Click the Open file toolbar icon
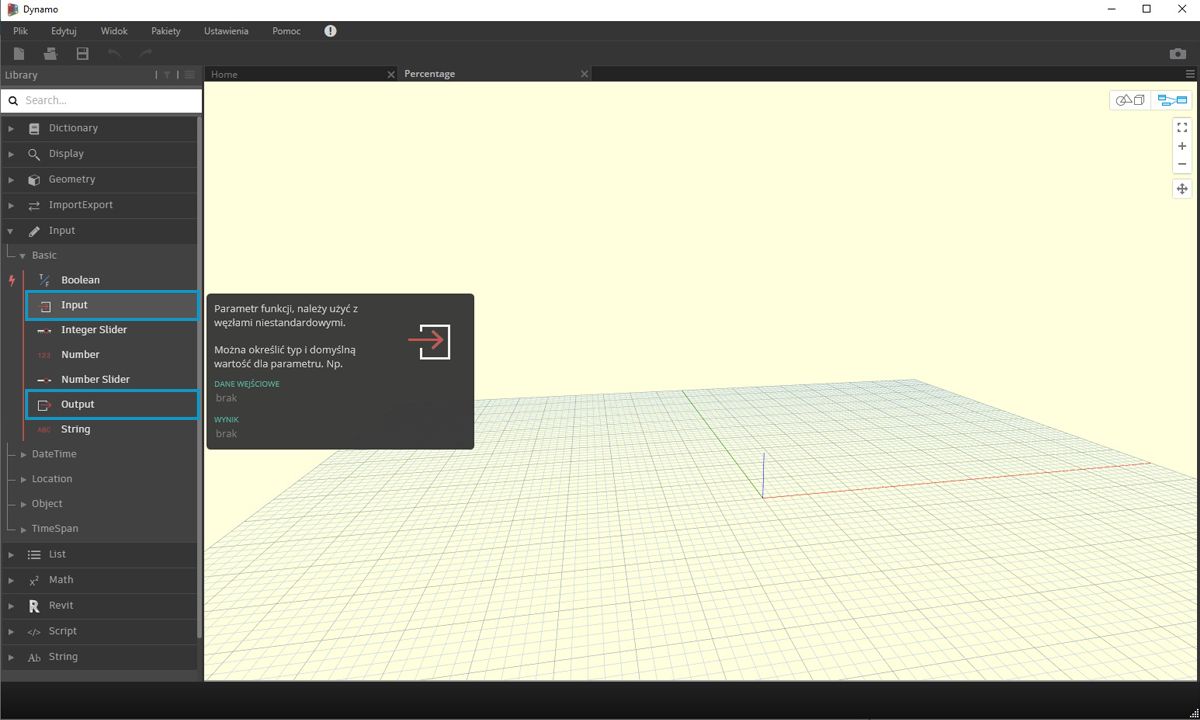The width and height of the screenshot is (1200, 720). [50, 53]
